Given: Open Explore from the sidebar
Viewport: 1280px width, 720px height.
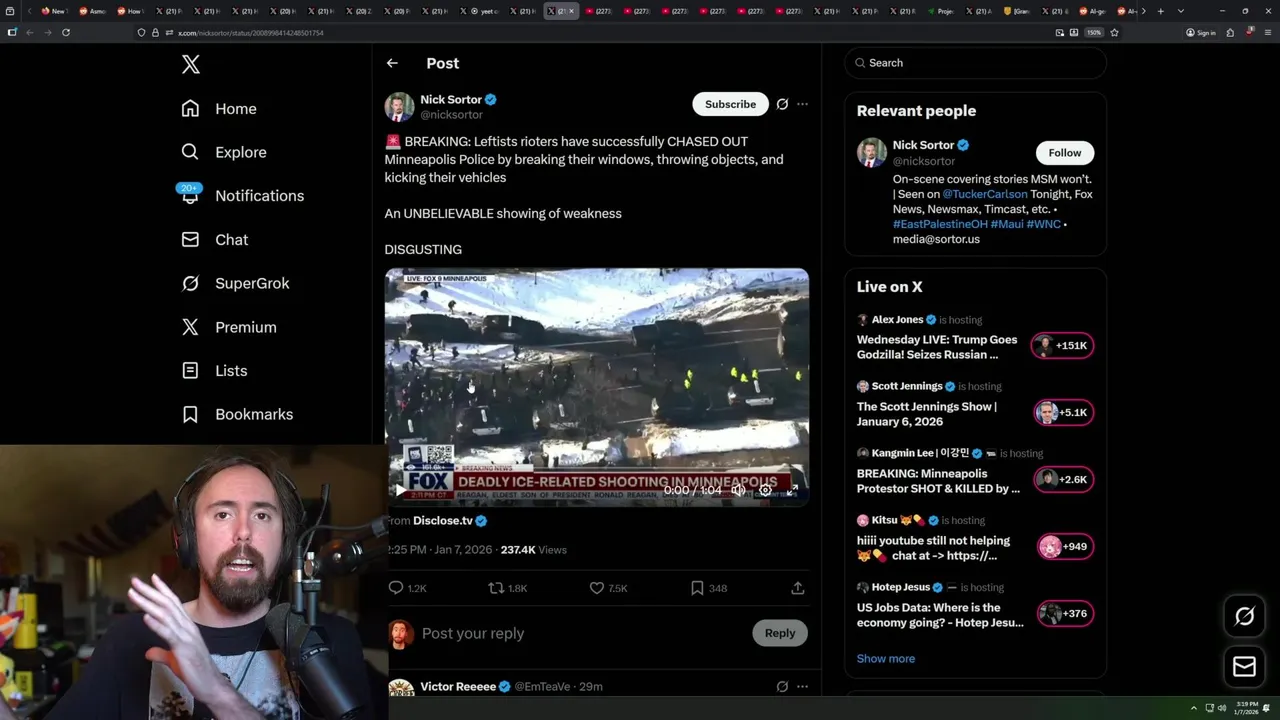Looking at the screenshot, I should [x=224, y=152].
